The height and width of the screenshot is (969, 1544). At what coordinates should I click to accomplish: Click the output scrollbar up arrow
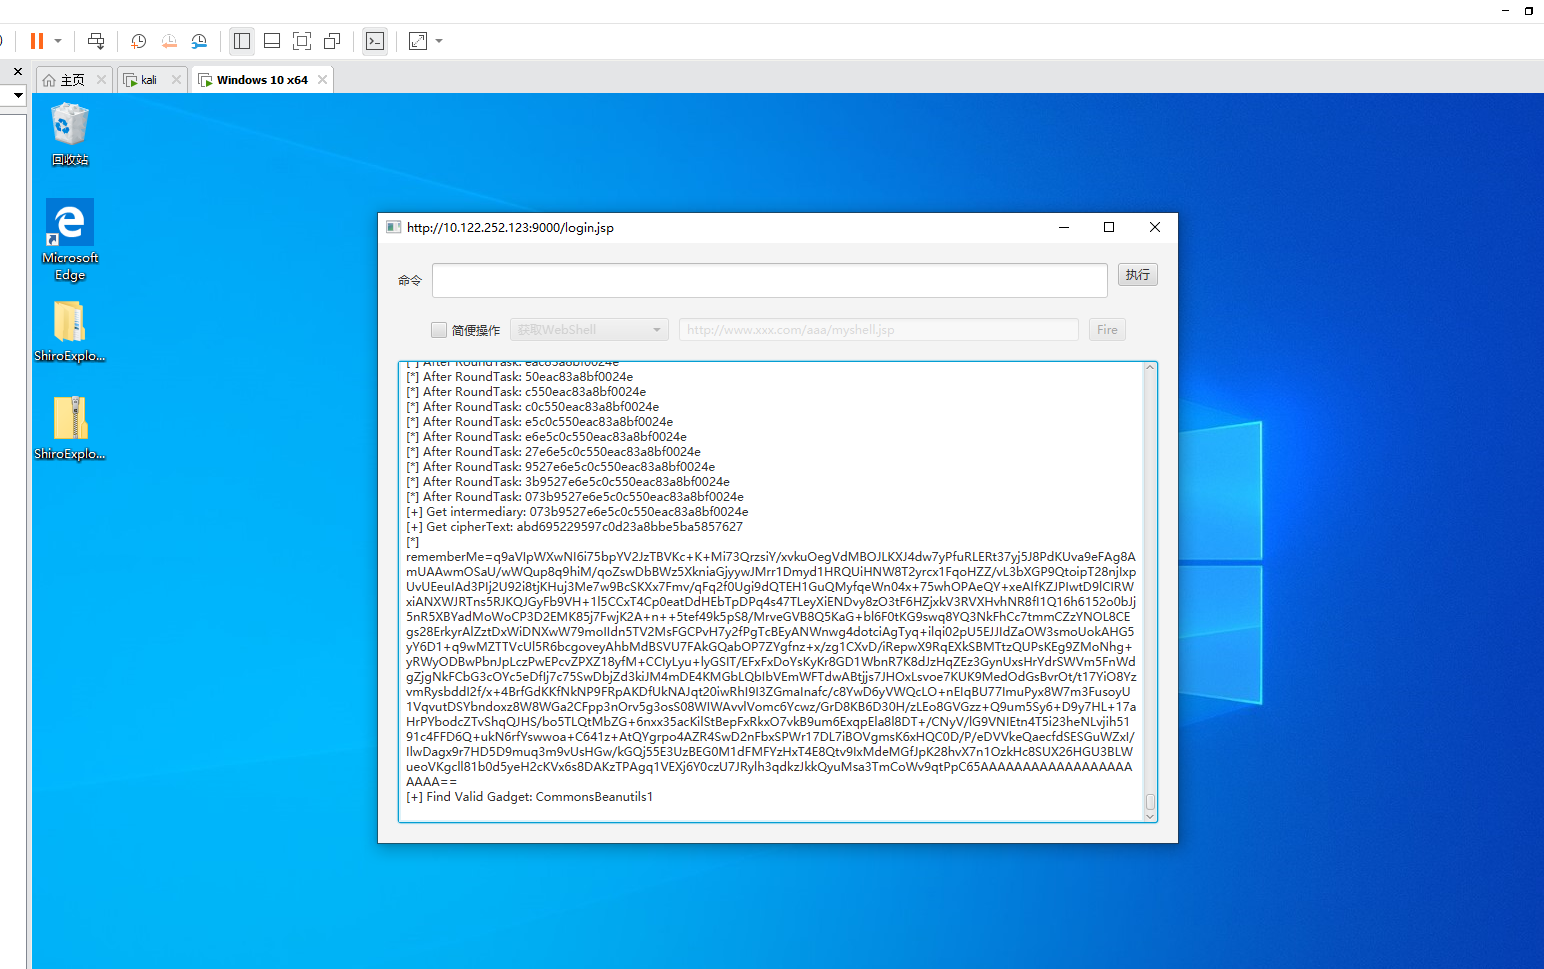tap(1150, 368)
